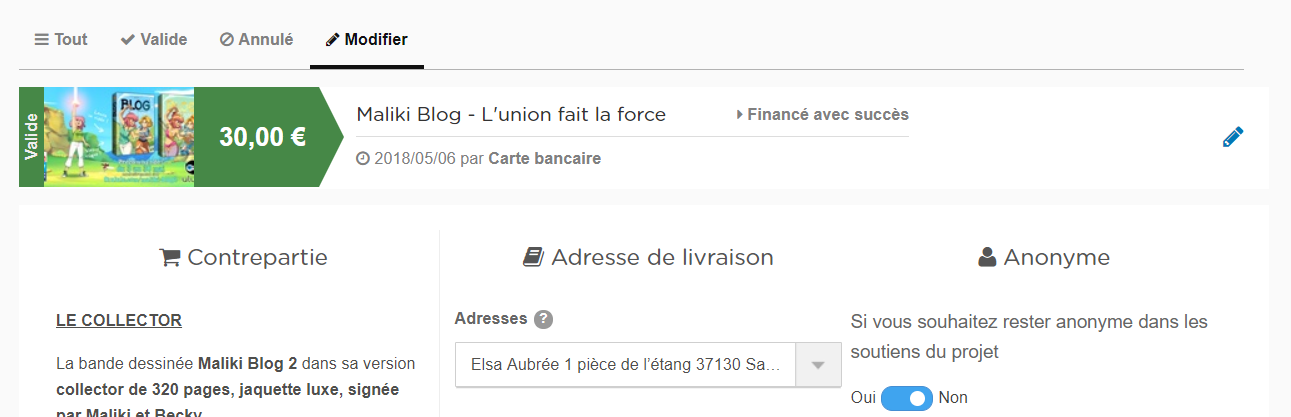The height and width of the screenshot is (417, 1291).
Task: Click the book icon beside Adresse de livraison
Action: tap(534, 258)
